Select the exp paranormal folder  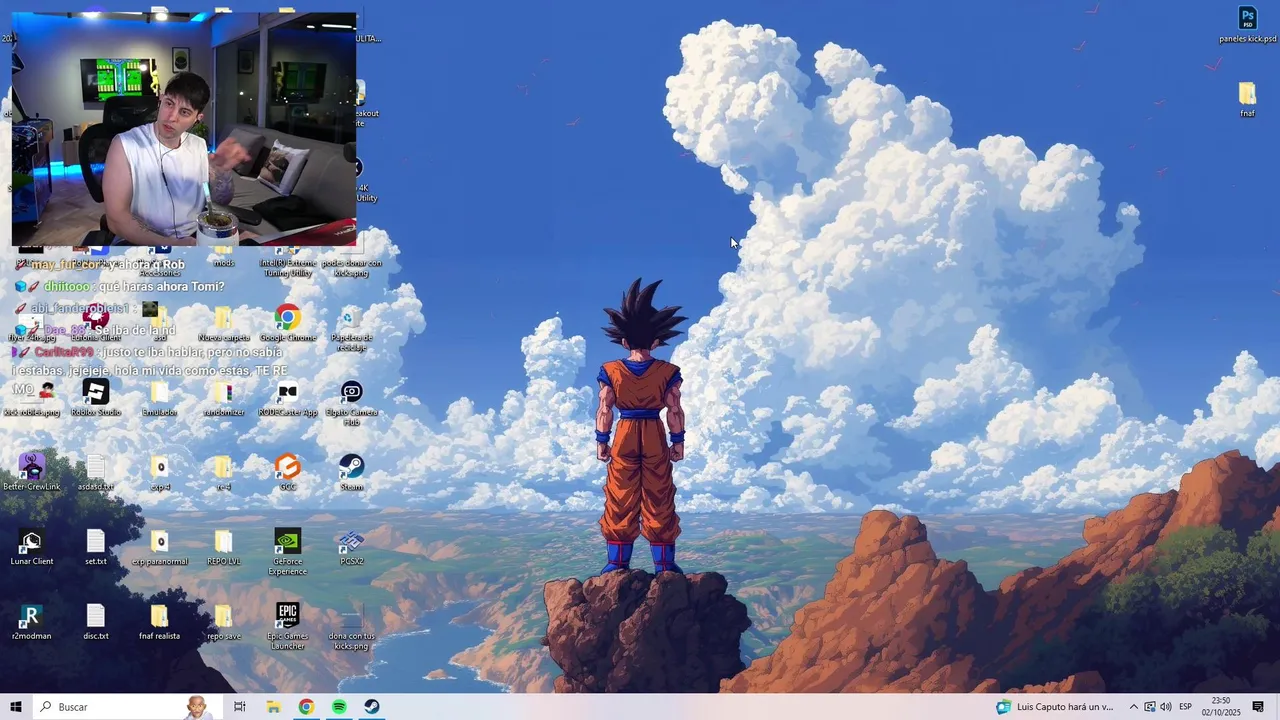tap(159, 547)
